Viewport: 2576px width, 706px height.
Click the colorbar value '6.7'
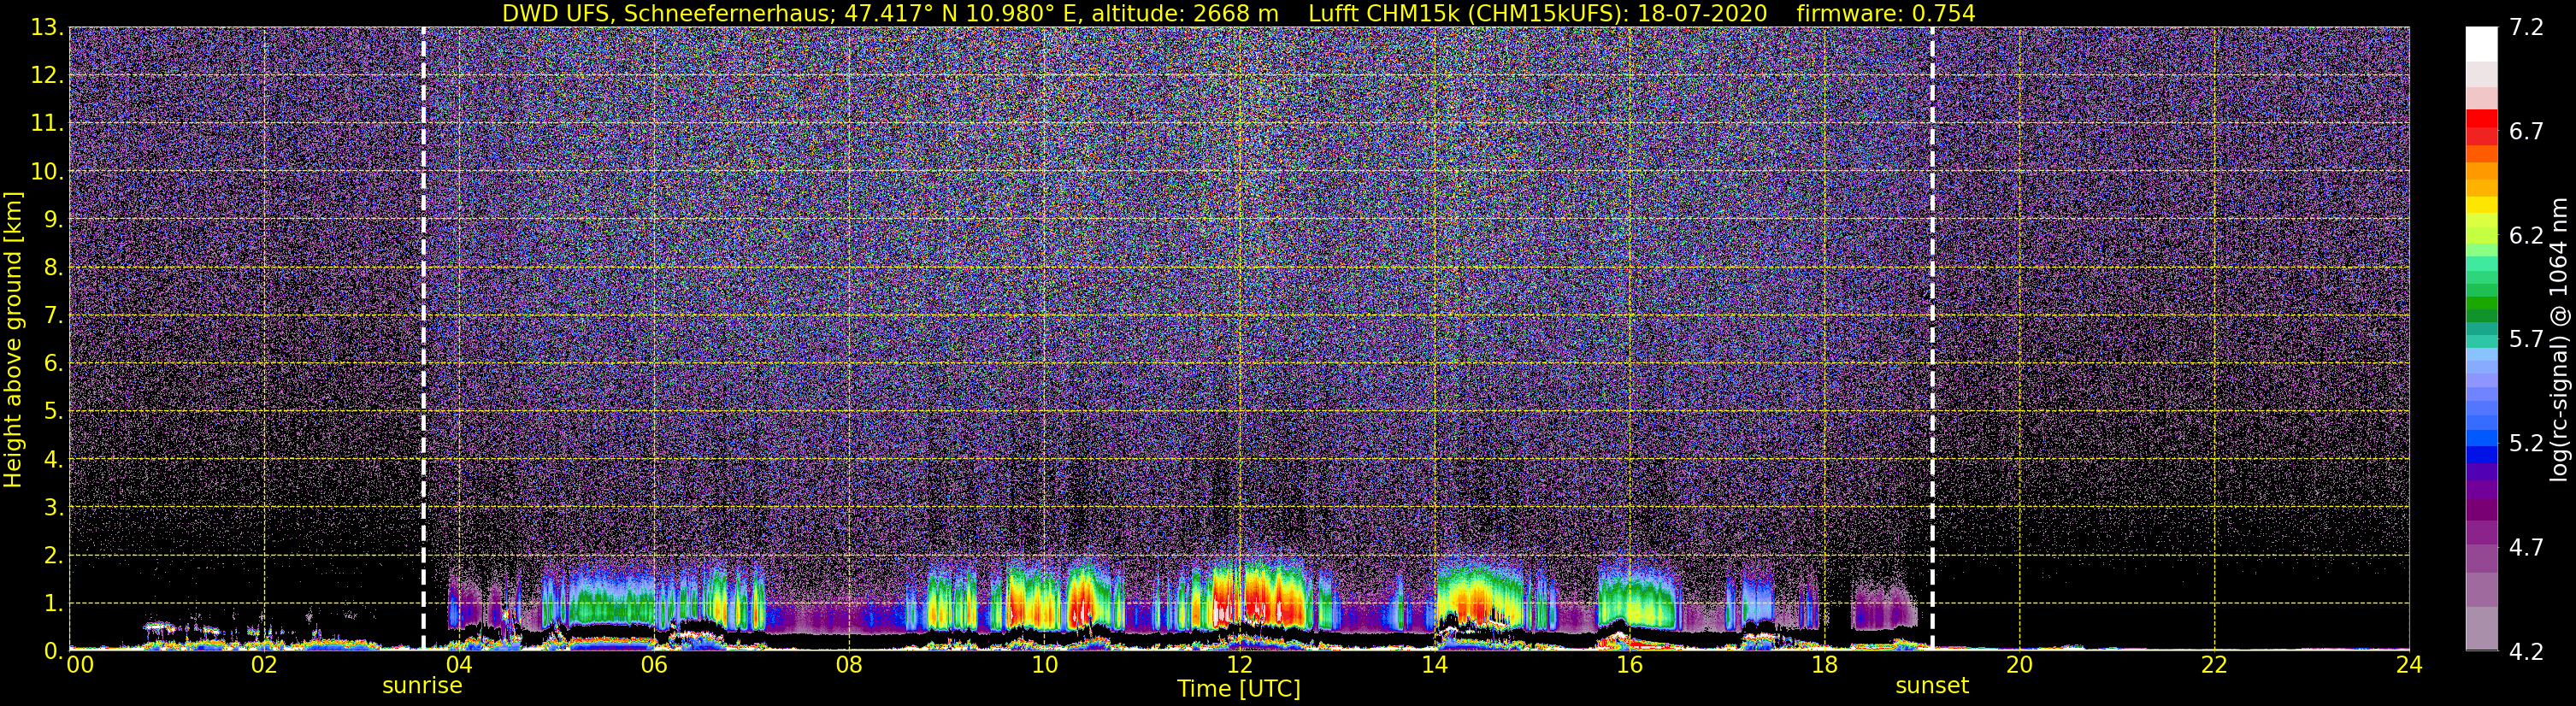click(x=2526, y=132)
